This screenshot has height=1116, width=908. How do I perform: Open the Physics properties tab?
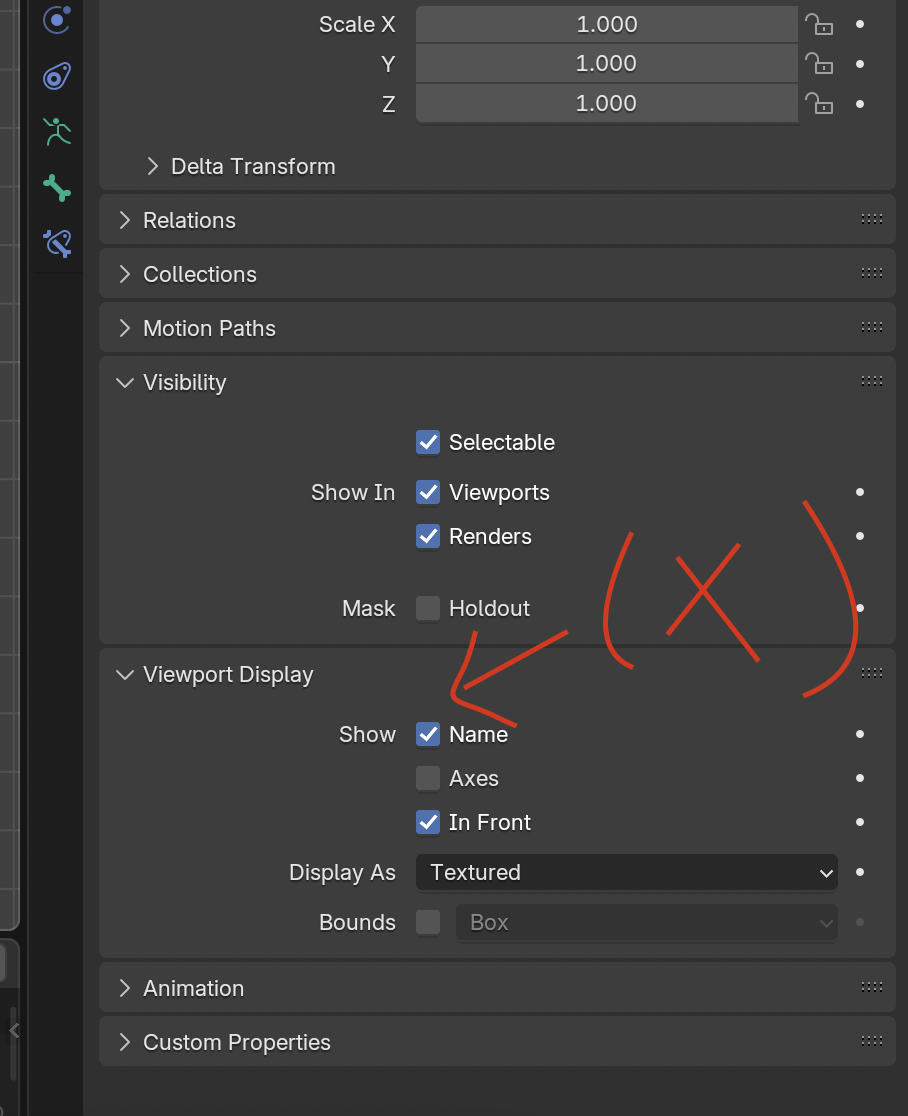pyautogui.click(x=56, y=20)
